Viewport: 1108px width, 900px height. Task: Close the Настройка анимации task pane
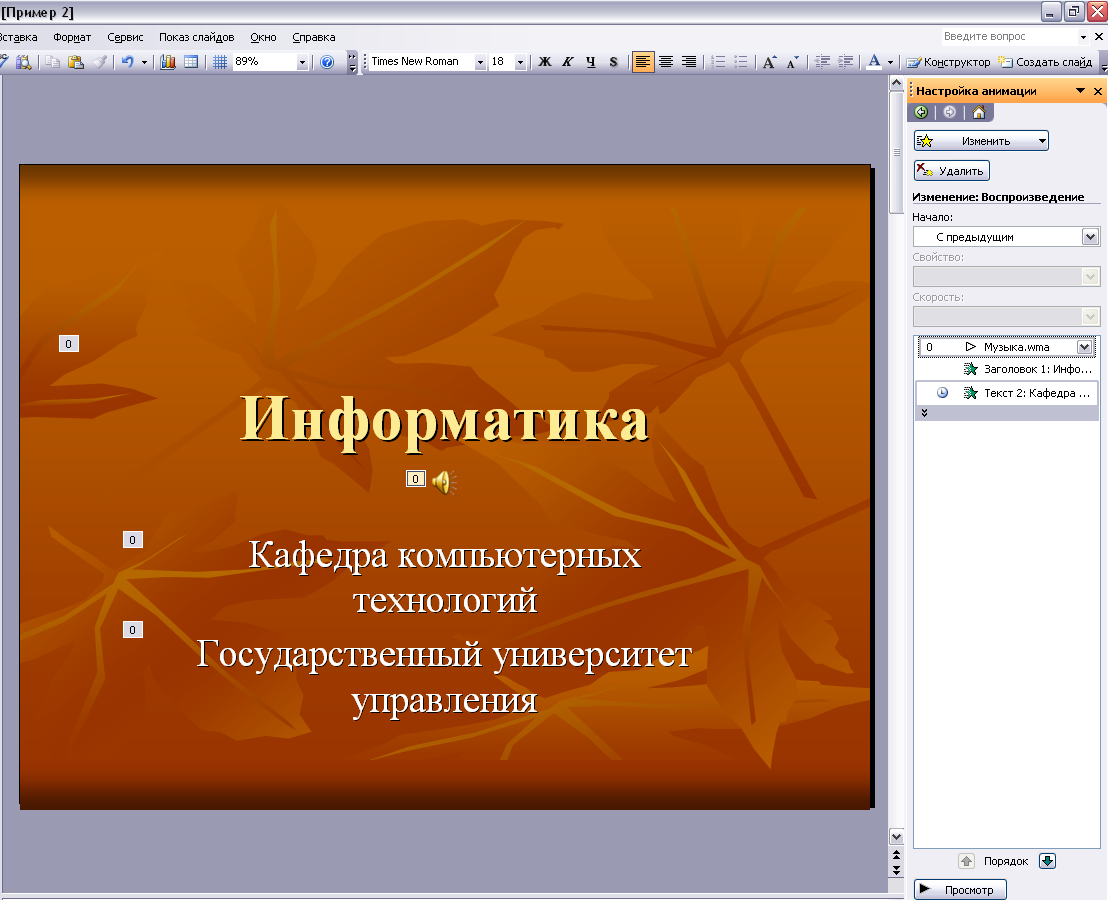coord(1098,91)
